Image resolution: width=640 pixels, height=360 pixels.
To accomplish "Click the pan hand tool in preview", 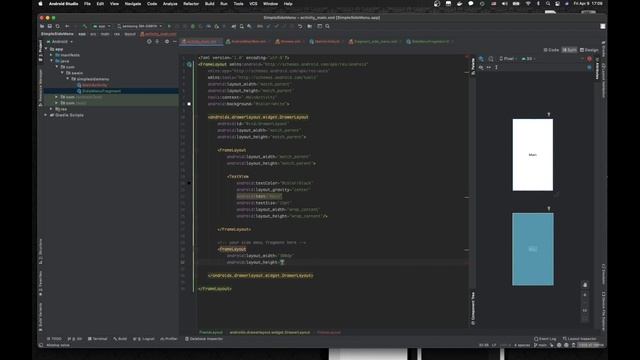I will point(585,285).
